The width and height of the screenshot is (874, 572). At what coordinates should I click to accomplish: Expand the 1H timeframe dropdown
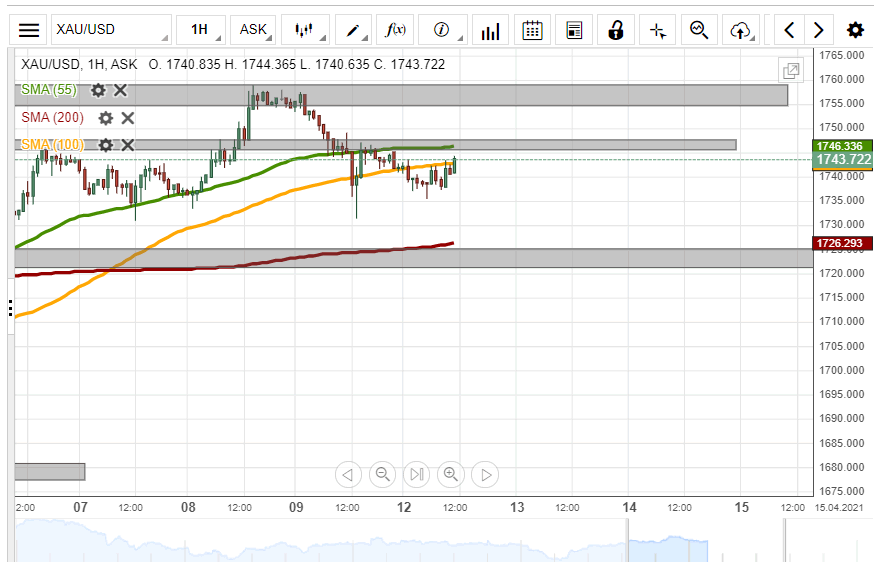coord(200,30)
